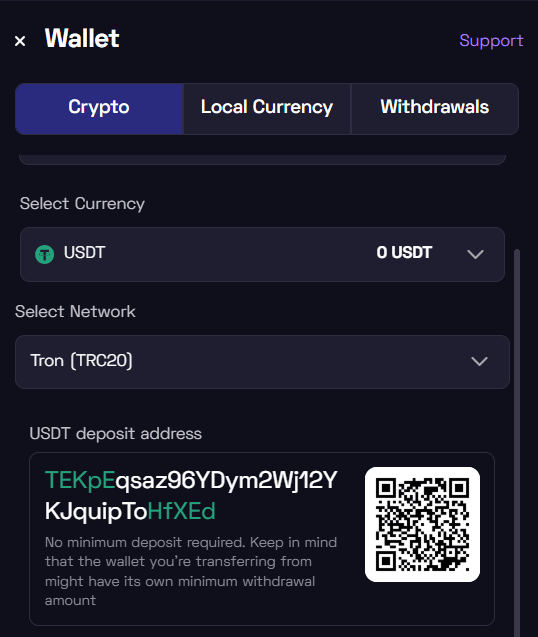Image resolution: width=538 pixels, height=637 pixels.
Task: Switch to the Crypto tab
Action: coord(99,109)
